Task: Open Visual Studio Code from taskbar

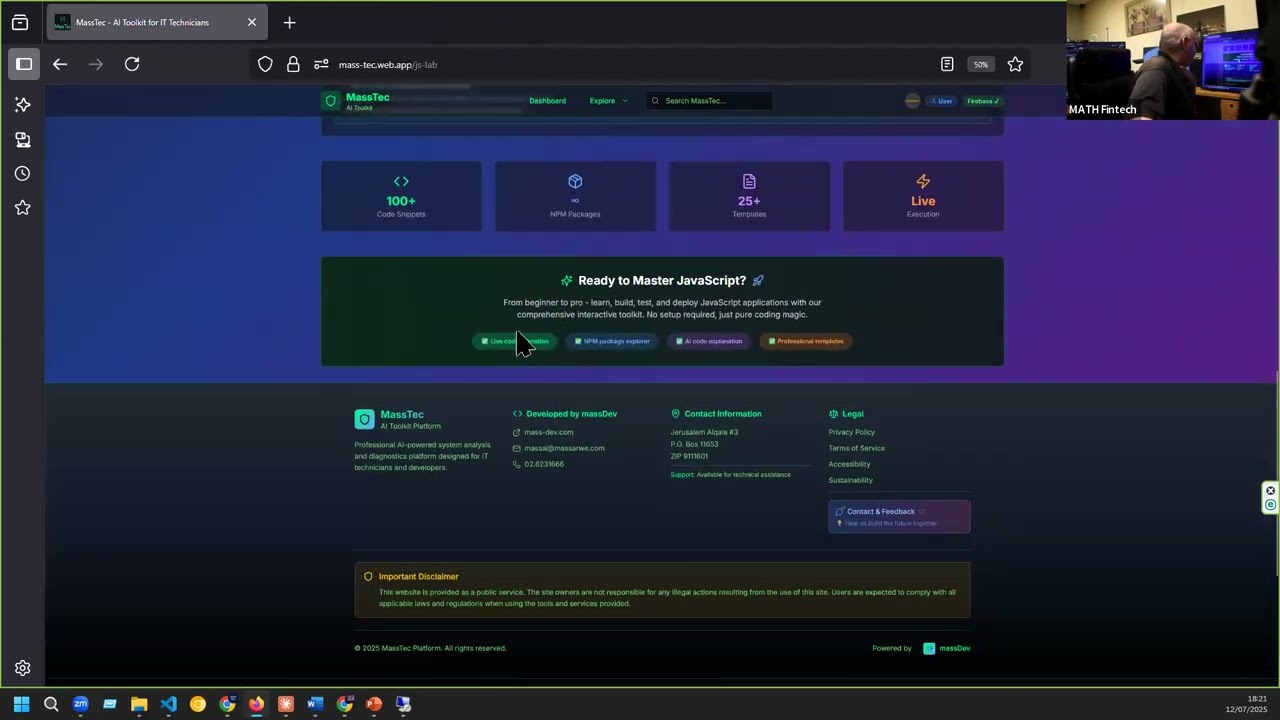Action: pyautogui.click(x=168, y=704)
